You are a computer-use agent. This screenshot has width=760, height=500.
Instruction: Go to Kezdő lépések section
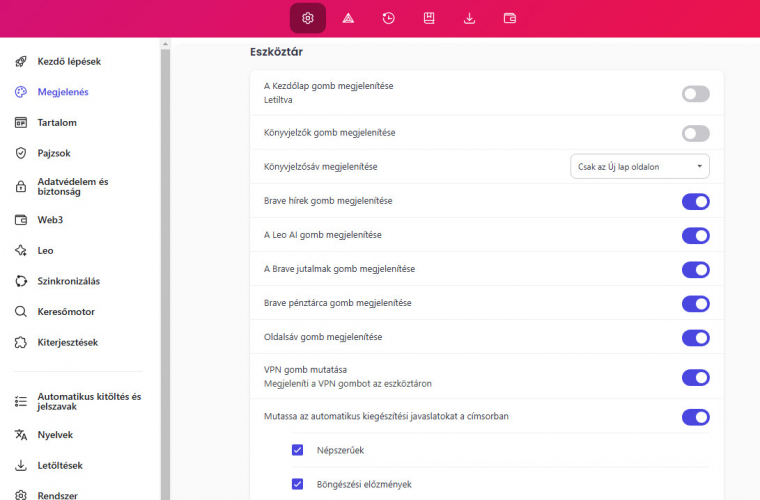pyautogui.click(x=69, y=62)
